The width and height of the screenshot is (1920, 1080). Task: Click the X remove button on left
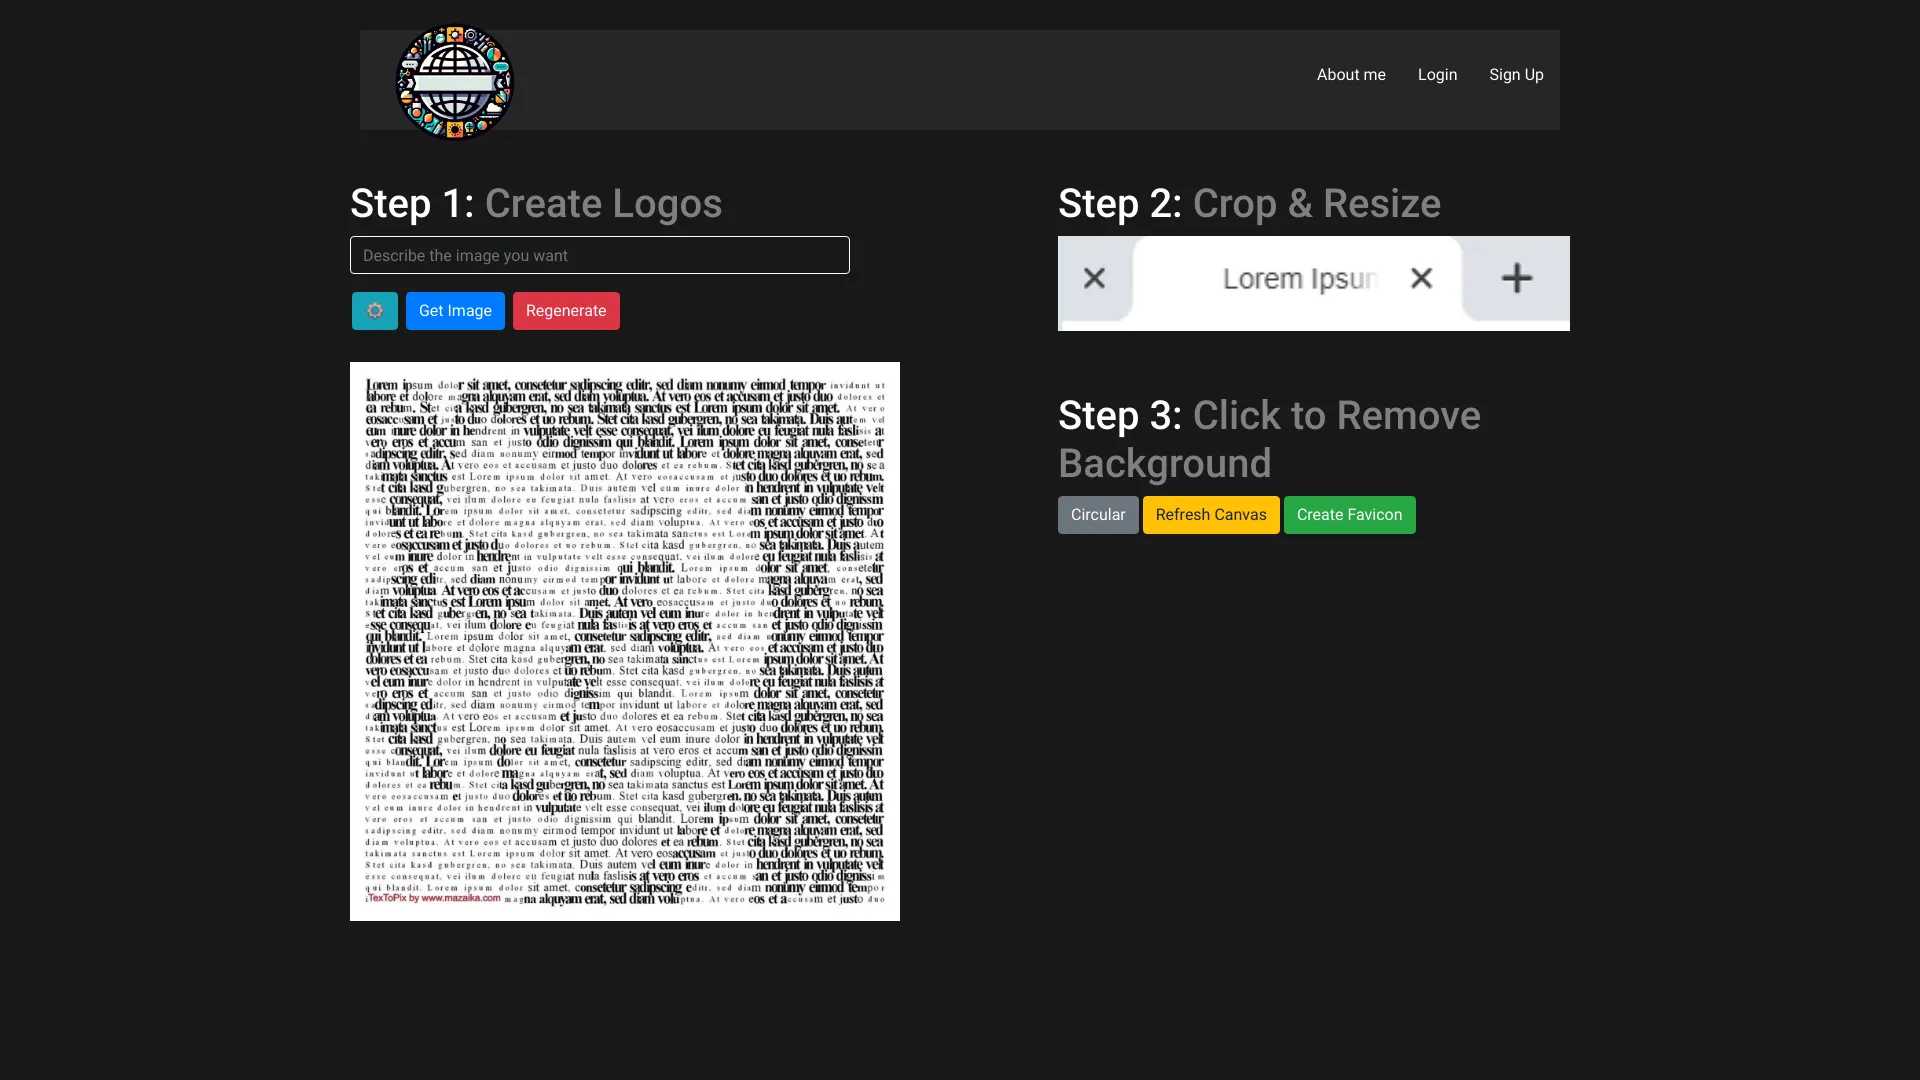pyautogui.click(x=1095, y=277)
